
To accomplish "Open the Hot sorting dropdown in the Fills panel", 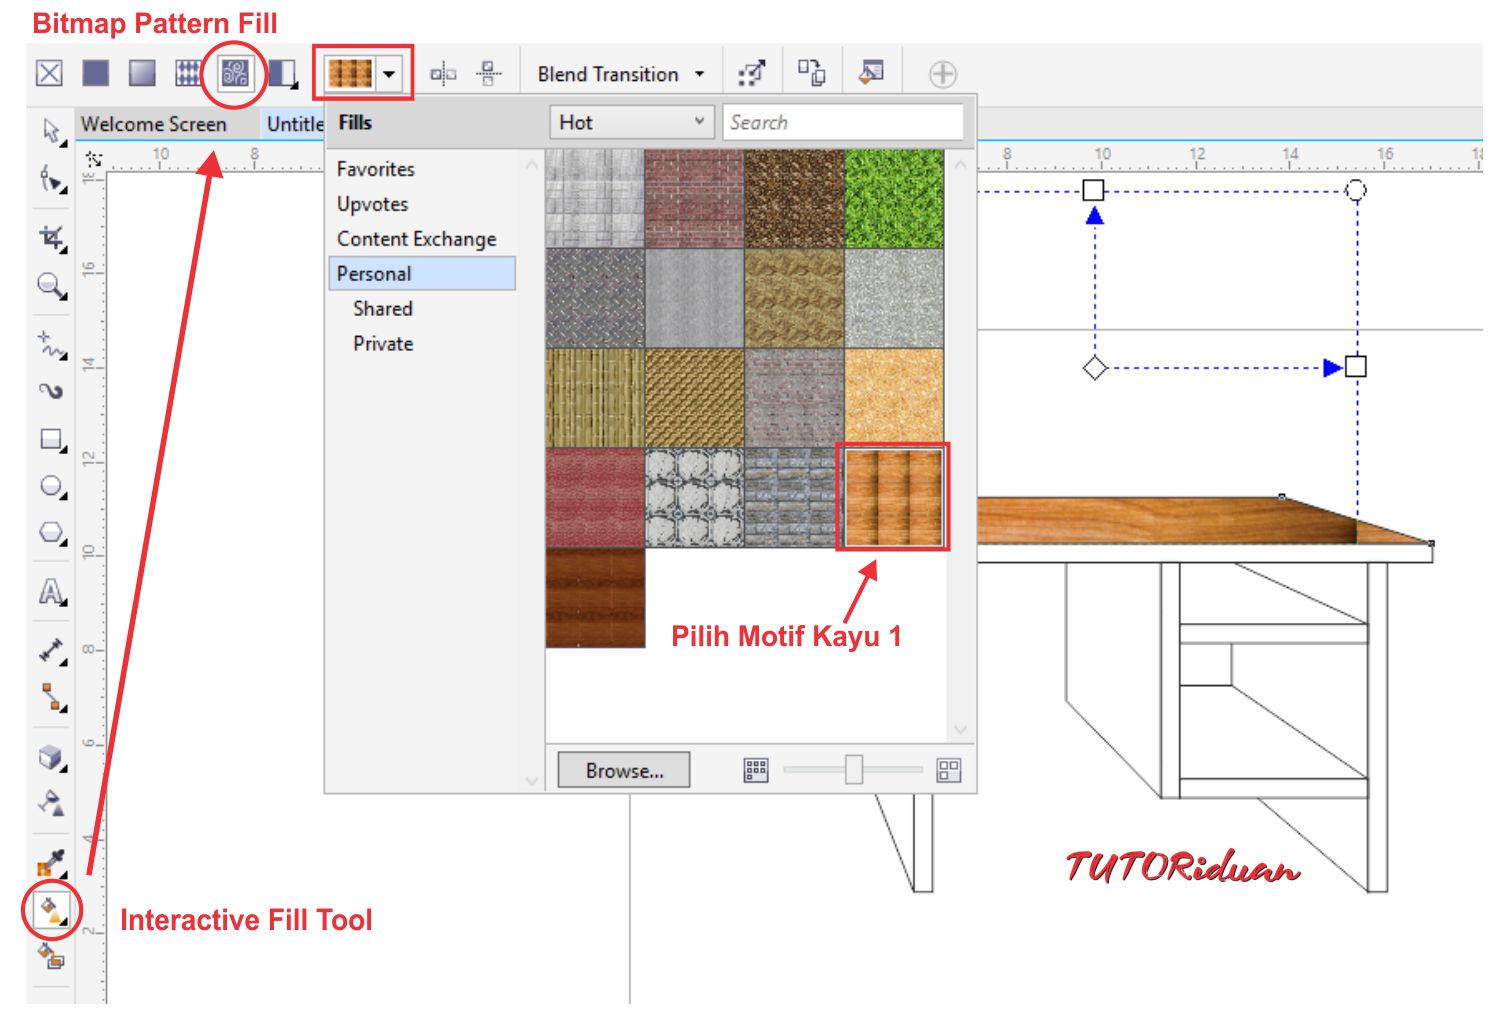I will 630,122.
